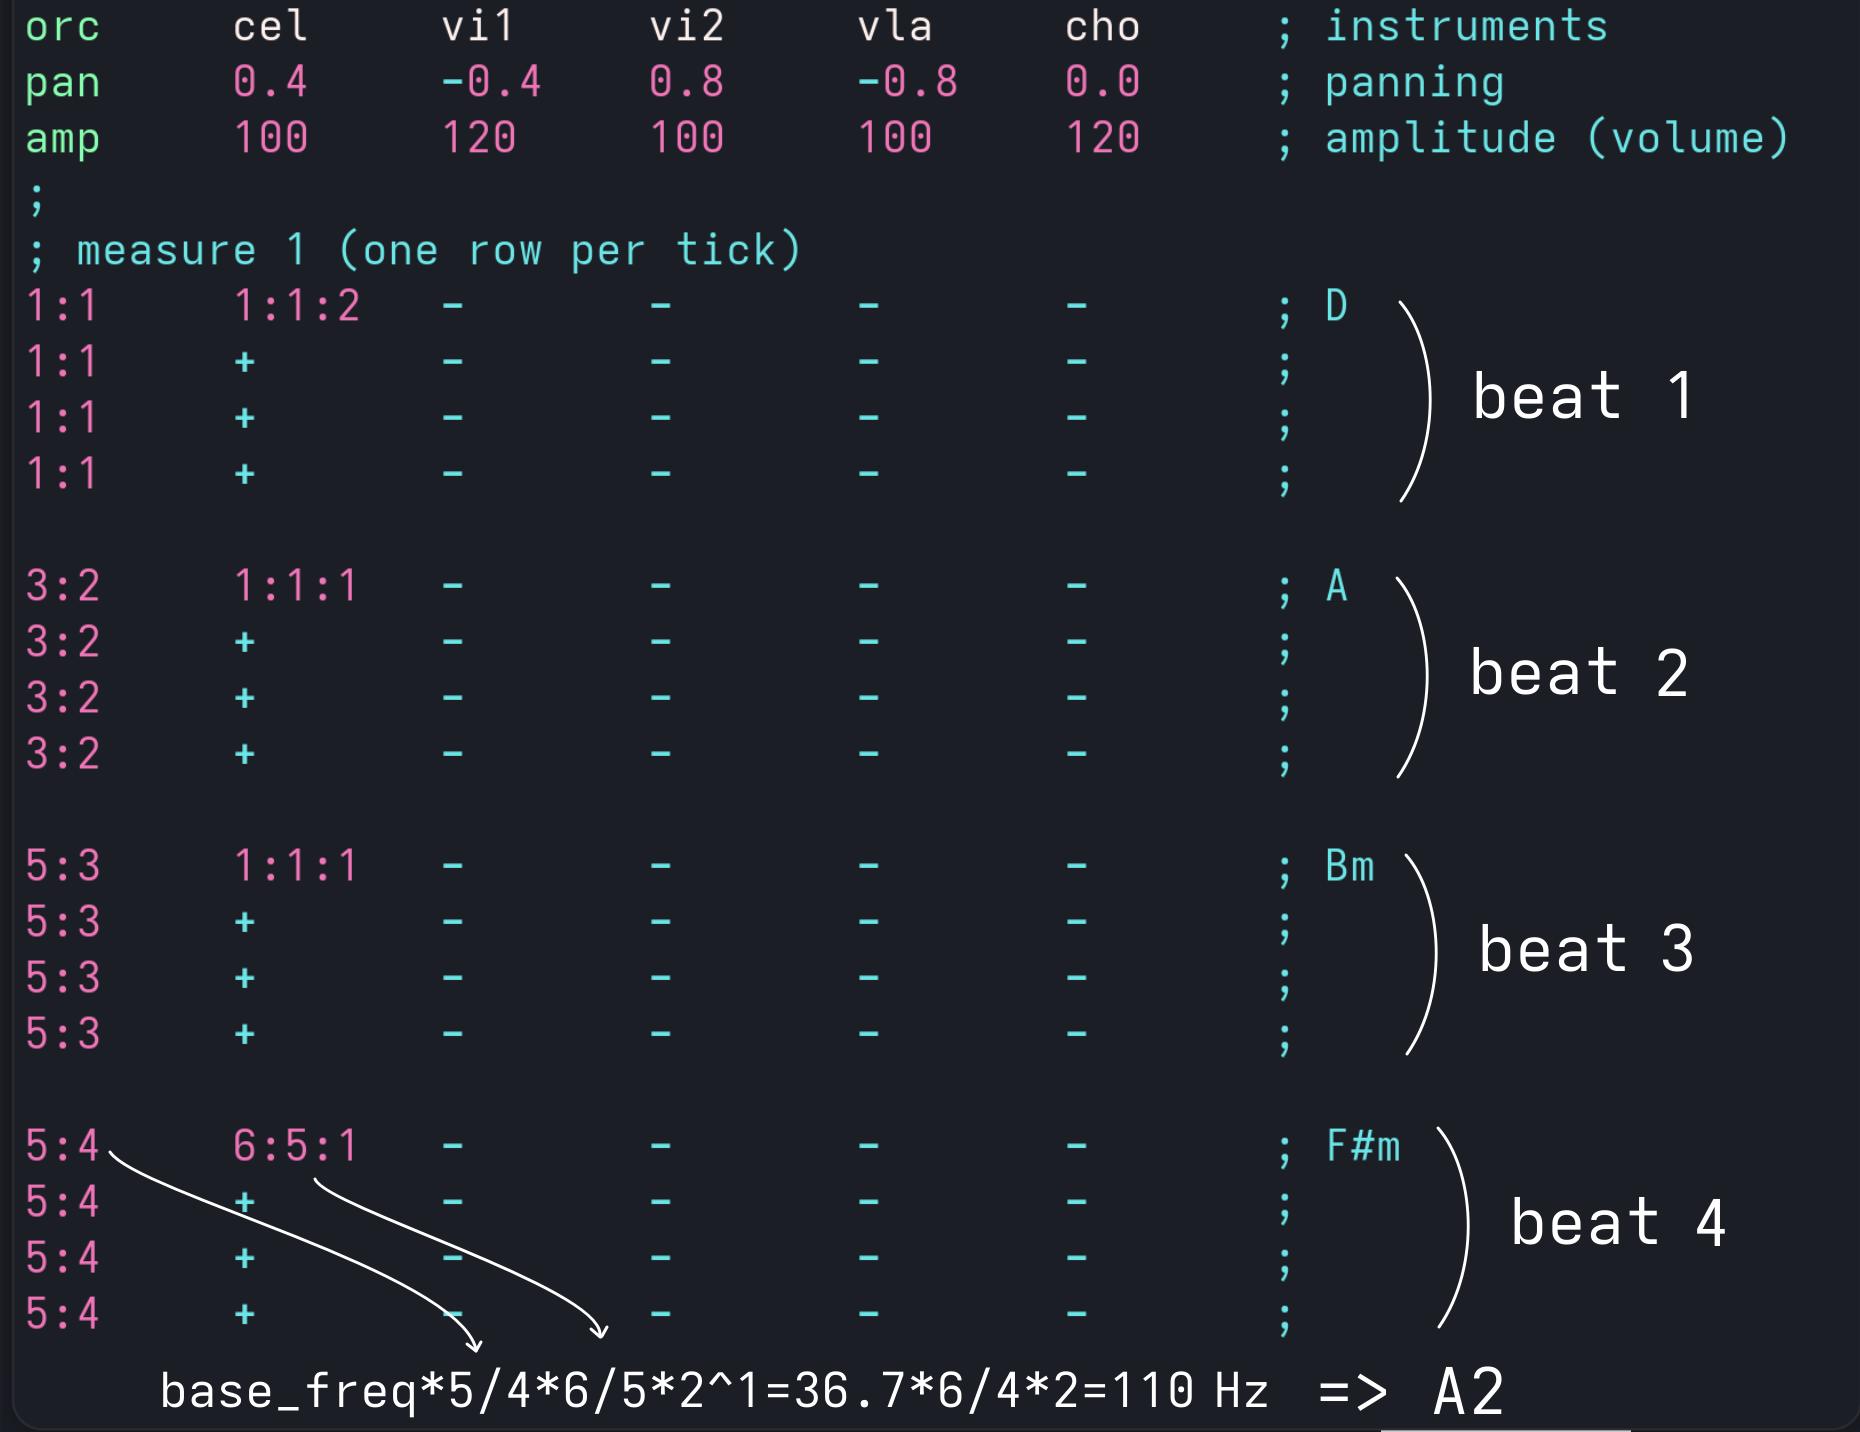Click the 'vla' instrument column header

click(x=894, y=27)
